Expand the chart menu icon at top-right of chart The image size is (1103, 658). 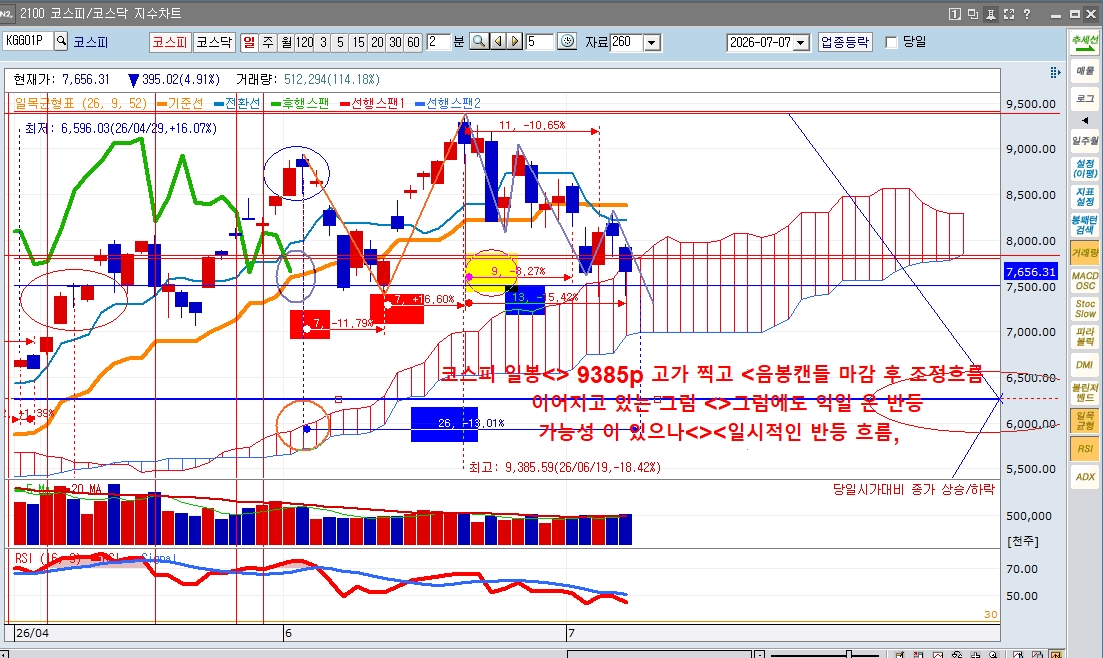click(1055, 72)
